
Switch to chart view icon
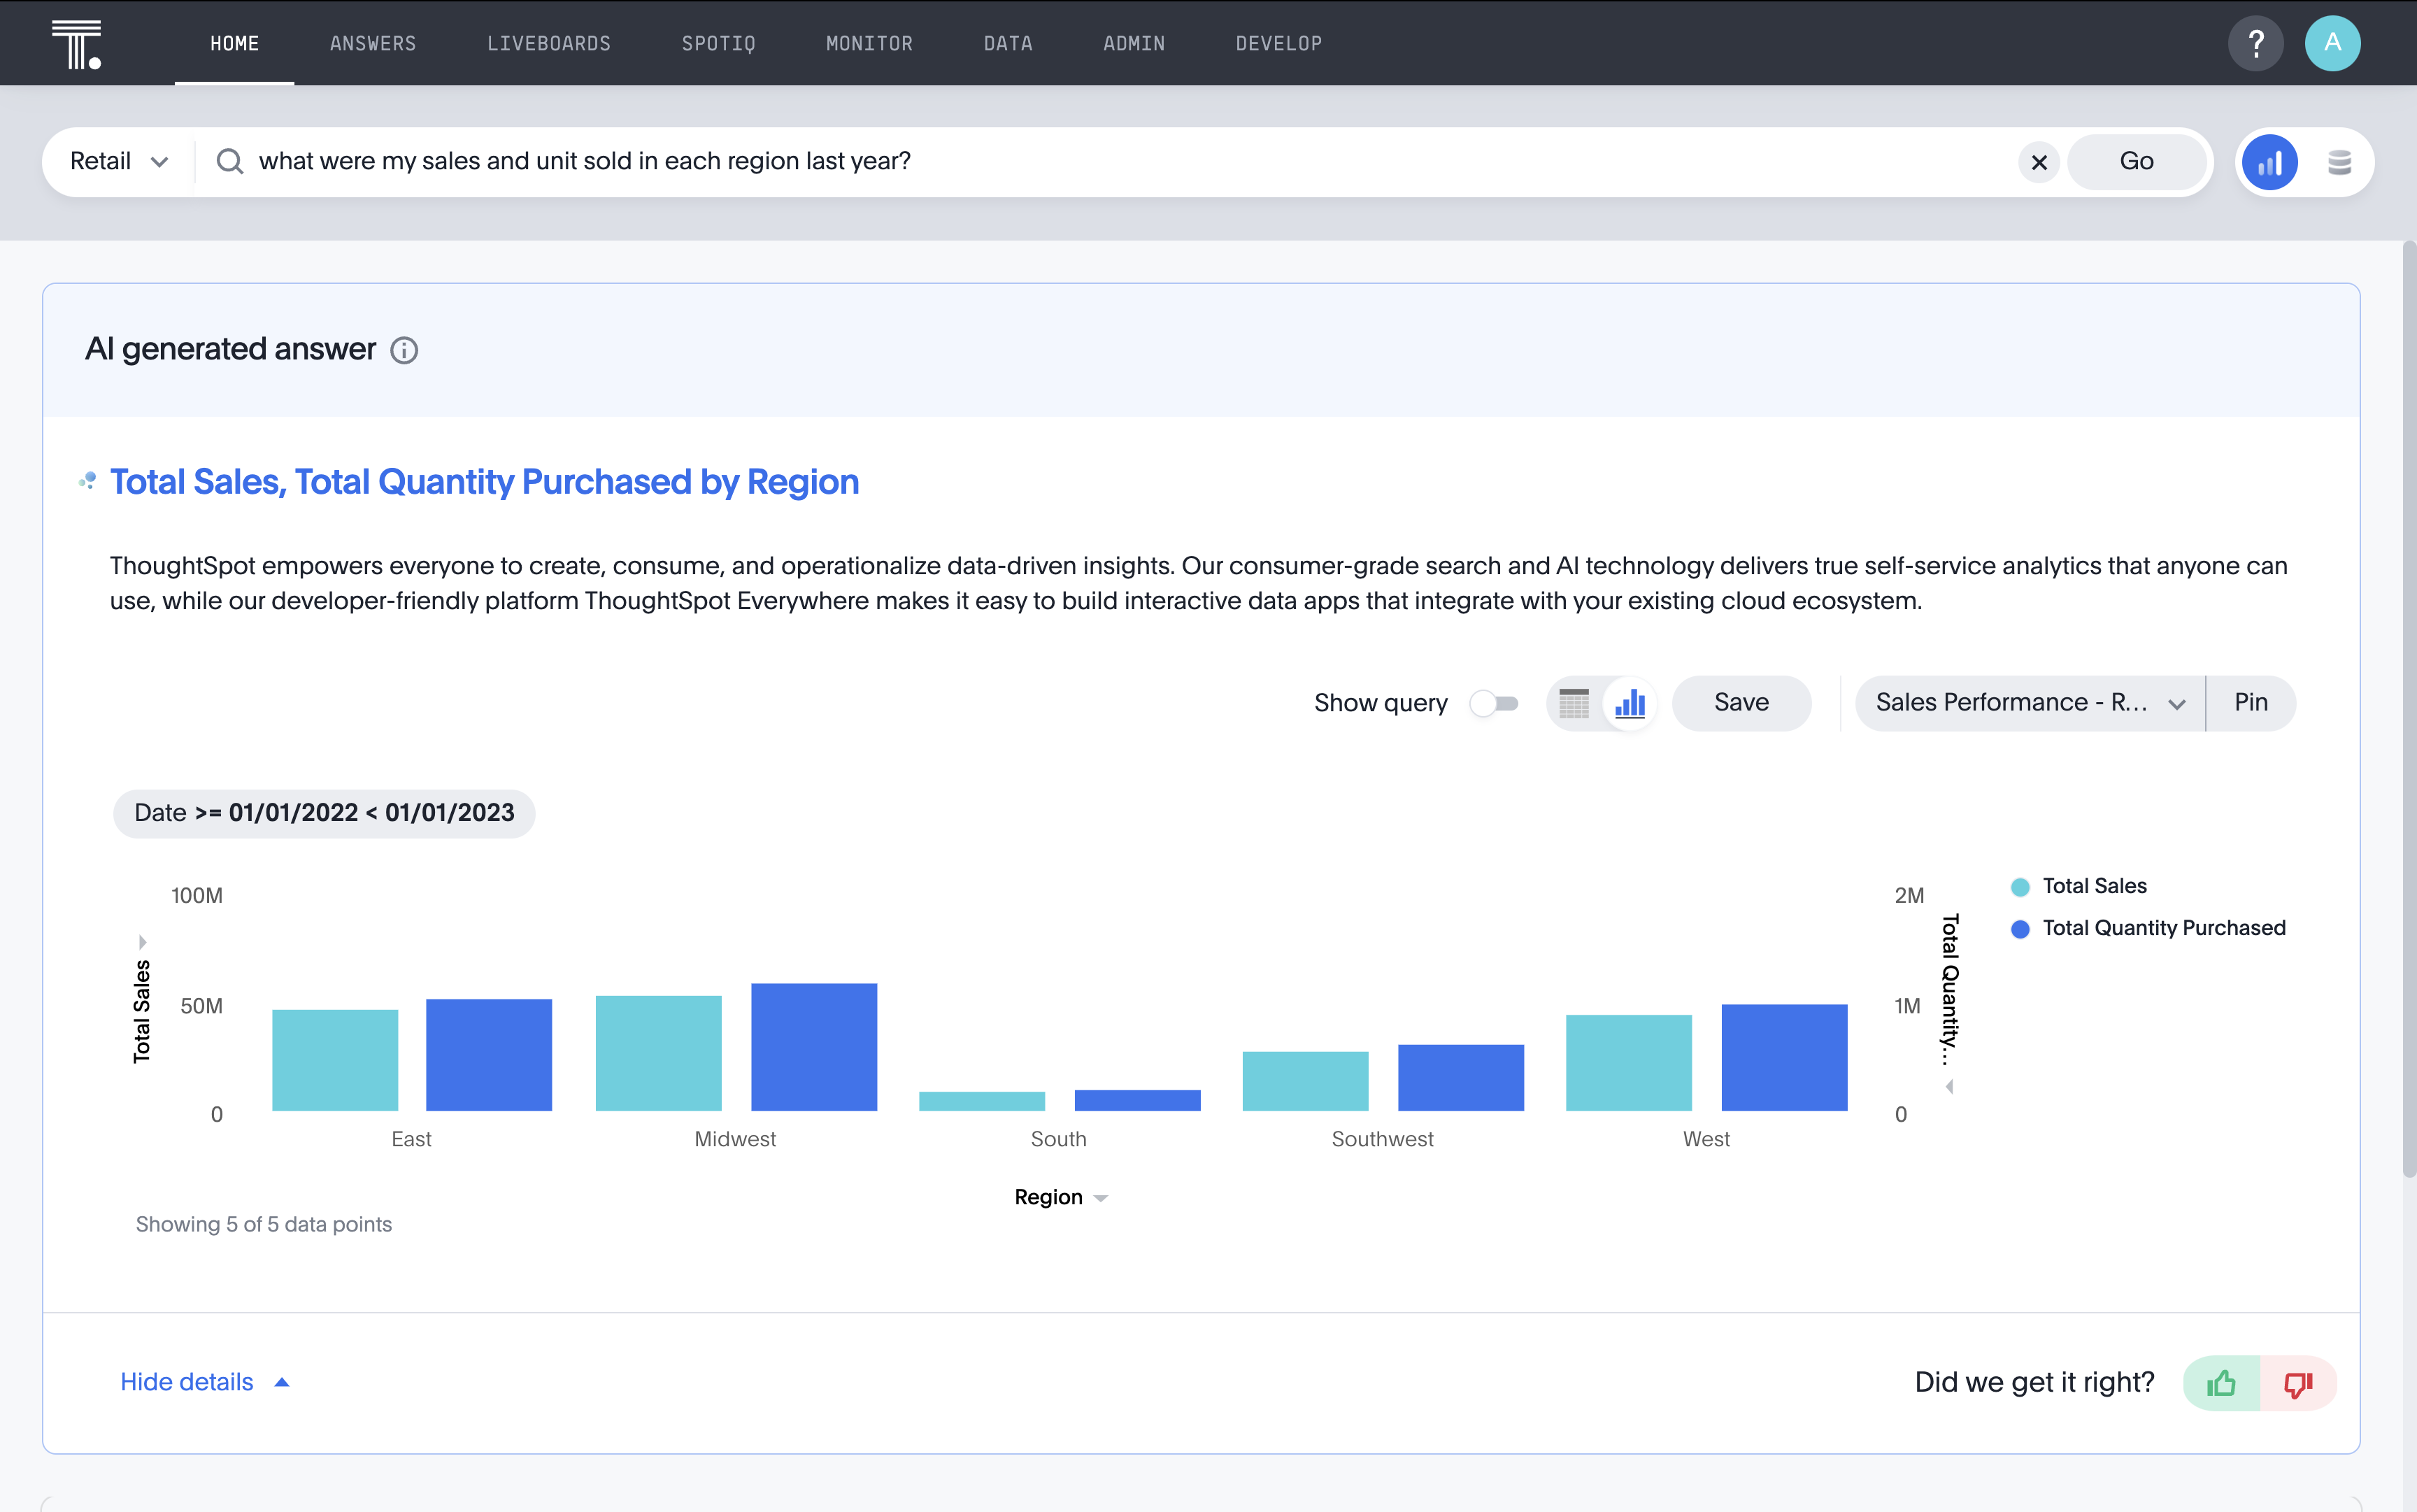[x=1630, y=703]
